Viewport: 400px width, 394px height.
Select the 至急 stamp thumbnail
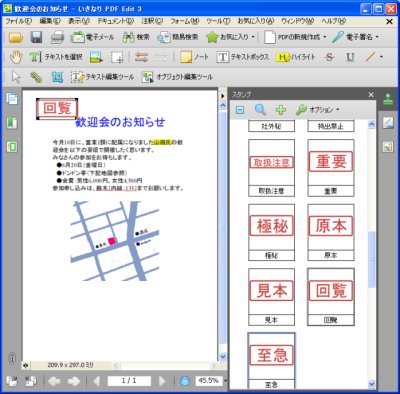pos(272,361)
